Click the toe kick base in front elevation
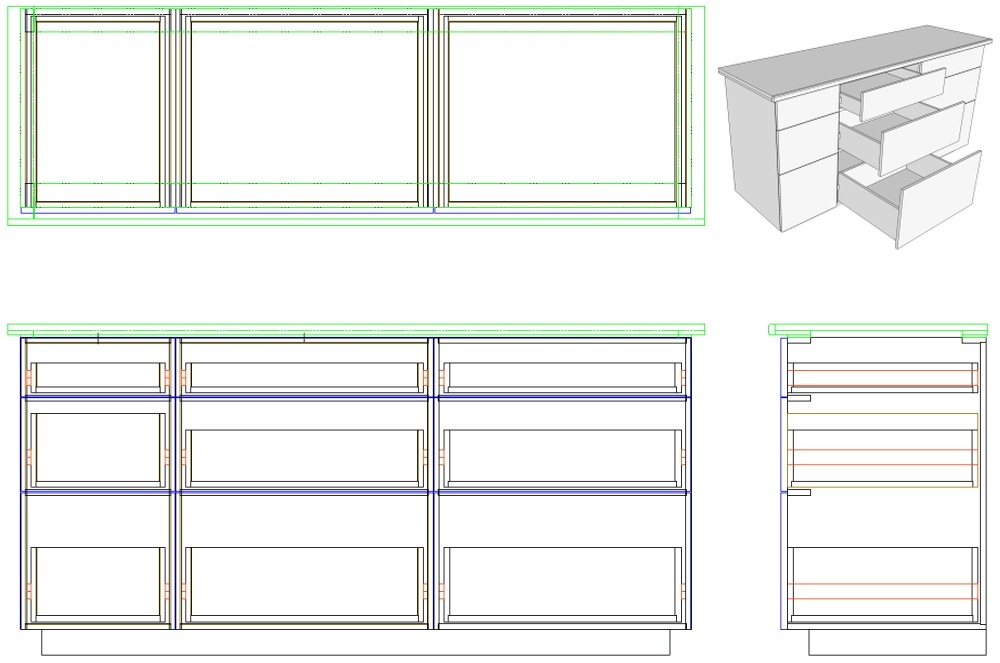 click(x=355, y=642)
